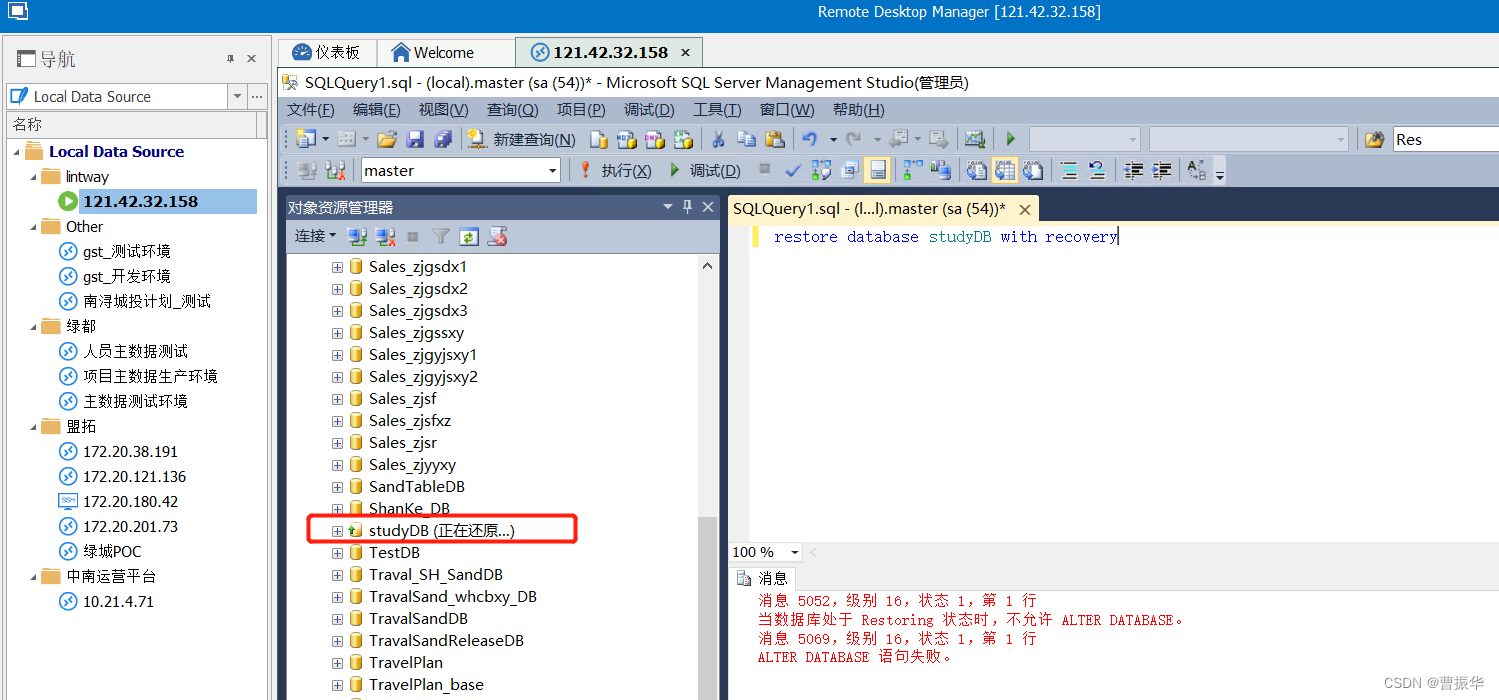This screenshot has height=700, width=1499.
Task: Toggle Results to File mode
Action: click(x=1032, y=170)
